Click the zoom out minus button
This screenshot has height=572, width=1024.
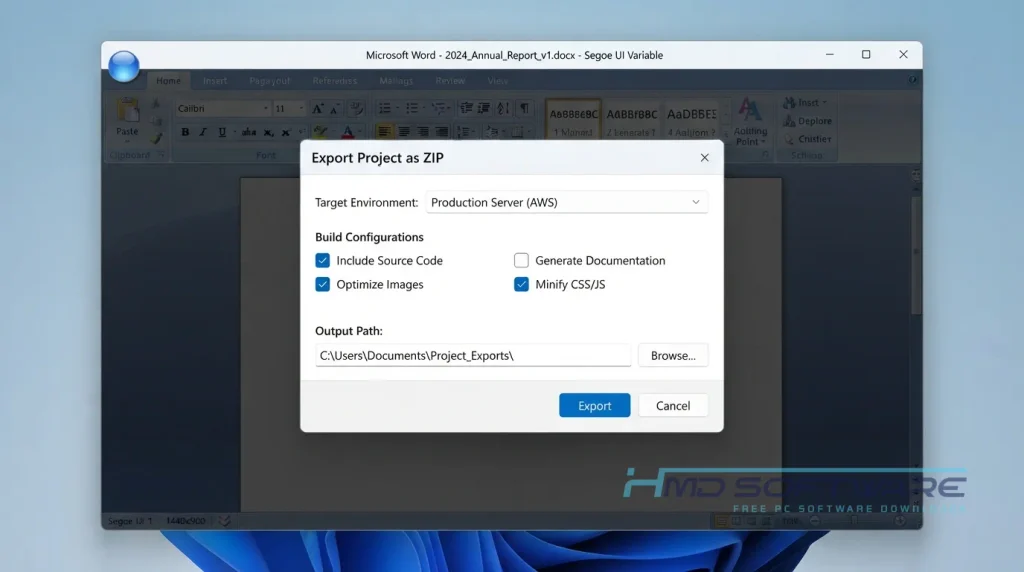point(814,520)
